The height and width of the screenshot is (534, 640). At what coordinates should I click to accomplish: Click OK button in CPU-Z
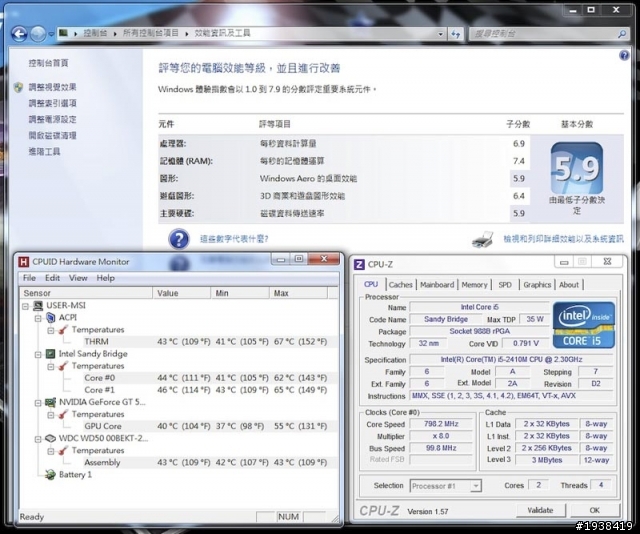[x=595, y=510]
